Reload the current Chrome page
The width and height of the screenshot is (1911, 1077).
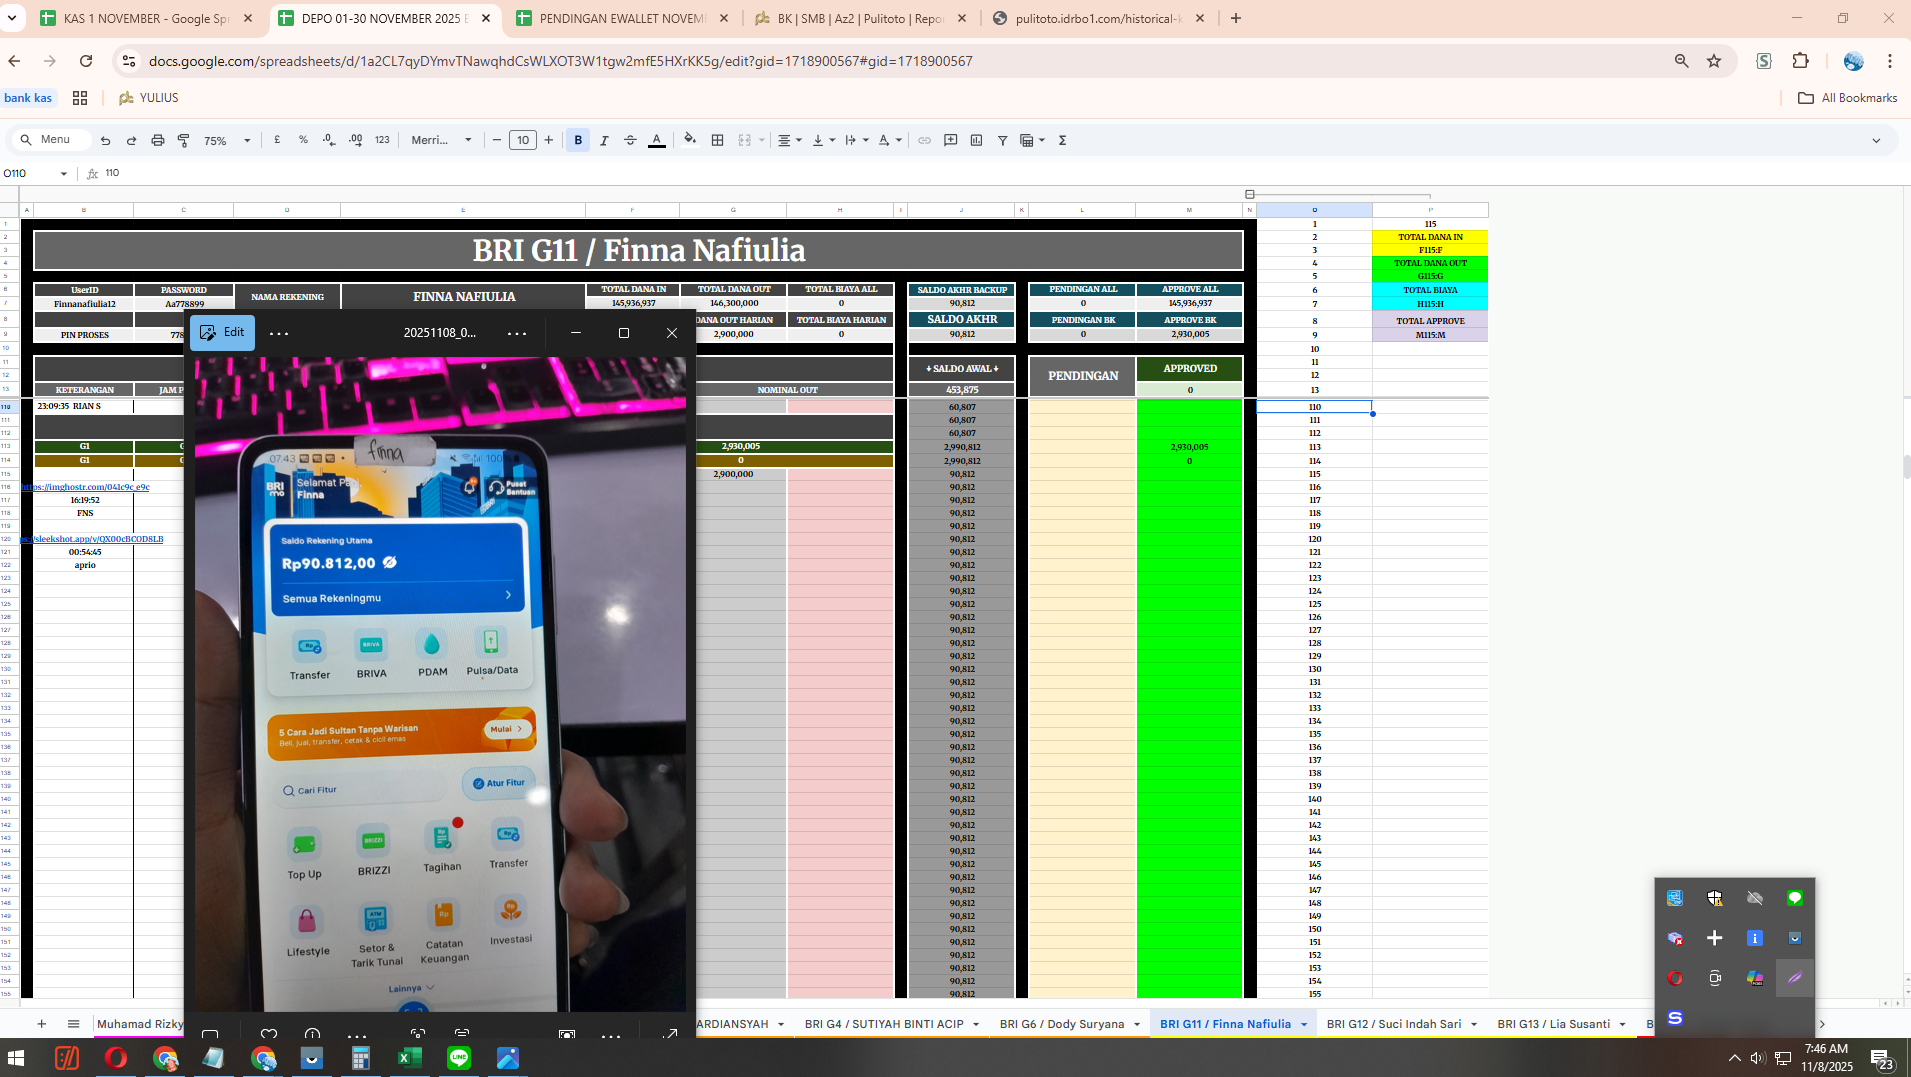tap(86, 61)
